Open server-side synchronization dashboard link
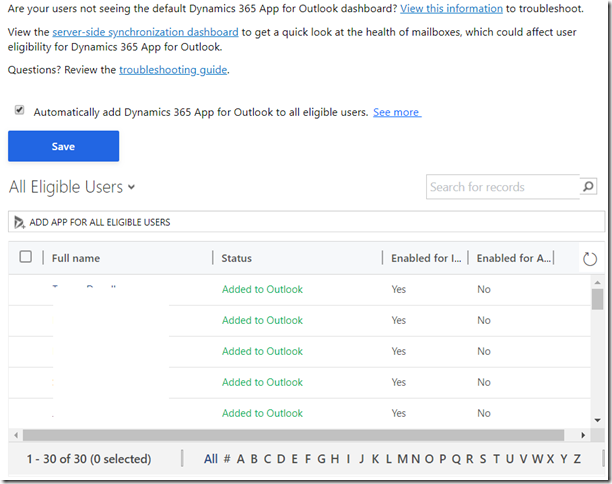The width and height of the screenshot is (612, 484). pos(145,32)
